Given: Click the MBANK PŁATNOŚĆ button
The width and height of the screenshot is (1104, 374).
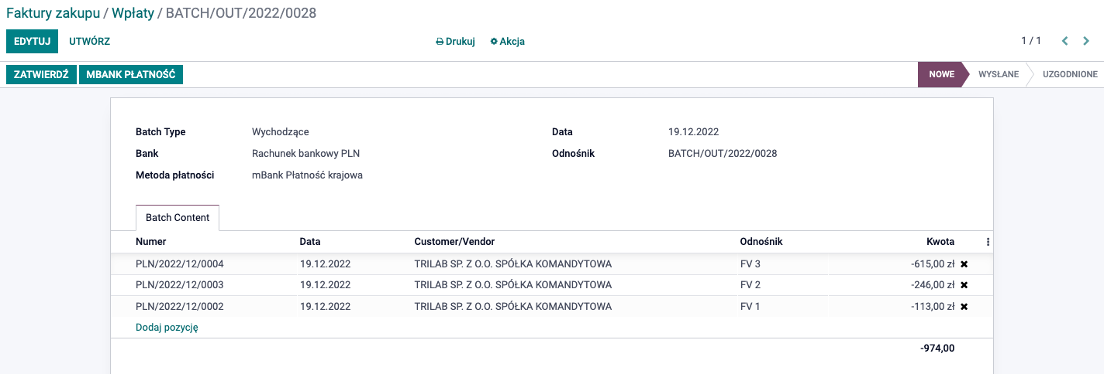Looking at the screenshot, I should [x=130, y=75].
